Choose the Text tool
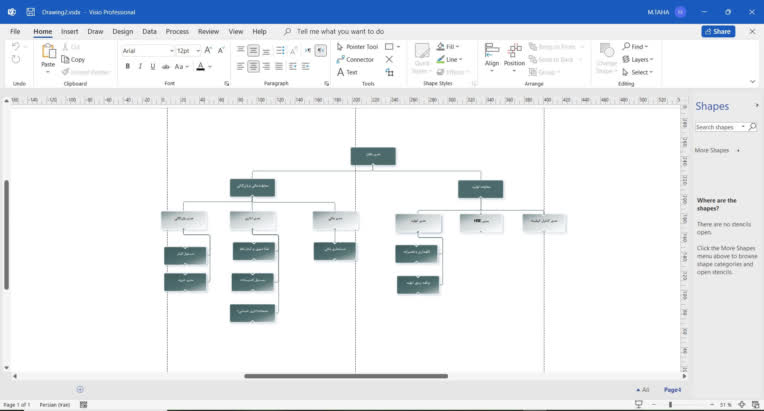 [x=347, y=72]
